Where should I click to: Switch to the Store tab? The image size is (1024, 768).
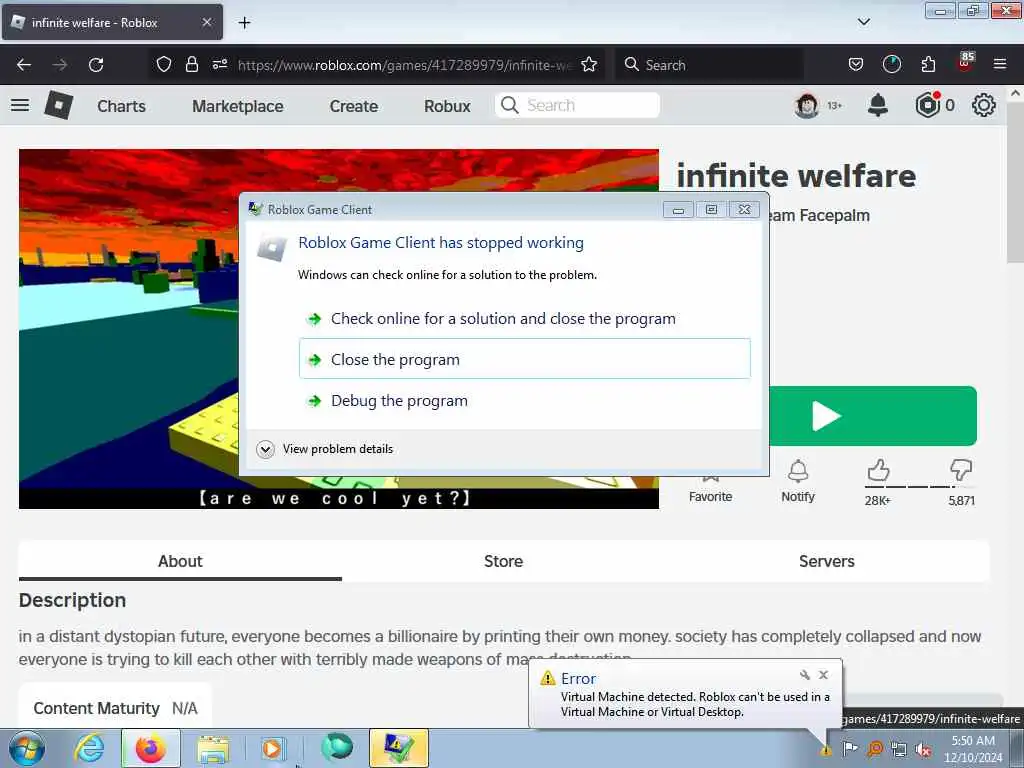click(504, 561)
